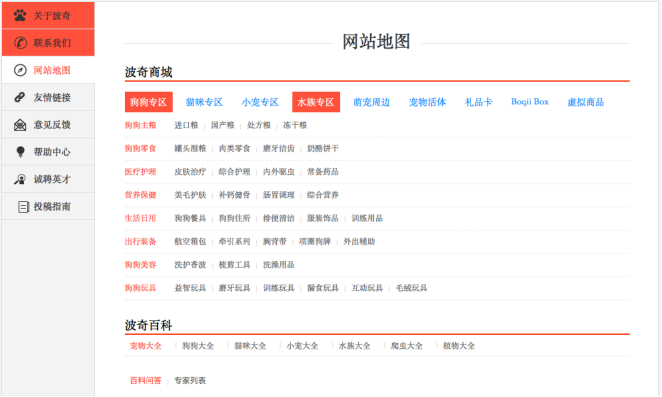Open the 罐头湿粮 link

coord(190,148)
